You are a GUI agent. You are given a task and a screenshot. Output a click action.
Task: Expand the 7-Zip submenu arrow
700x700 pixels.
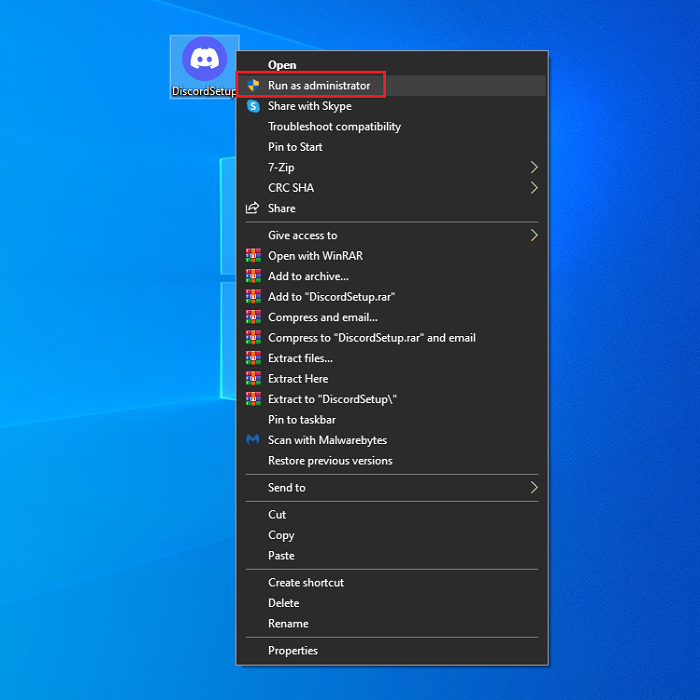pos(534,167)
